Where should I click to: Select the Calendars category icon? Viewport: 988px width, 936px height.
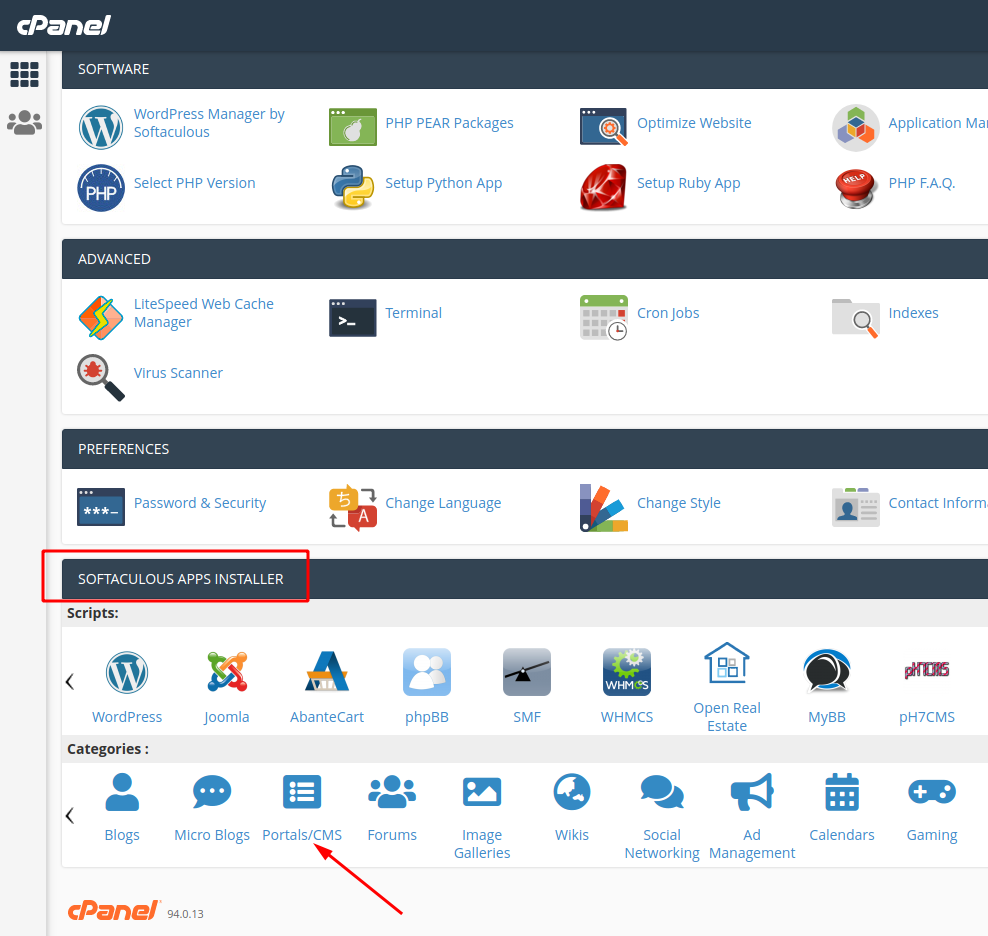(842, 792)
